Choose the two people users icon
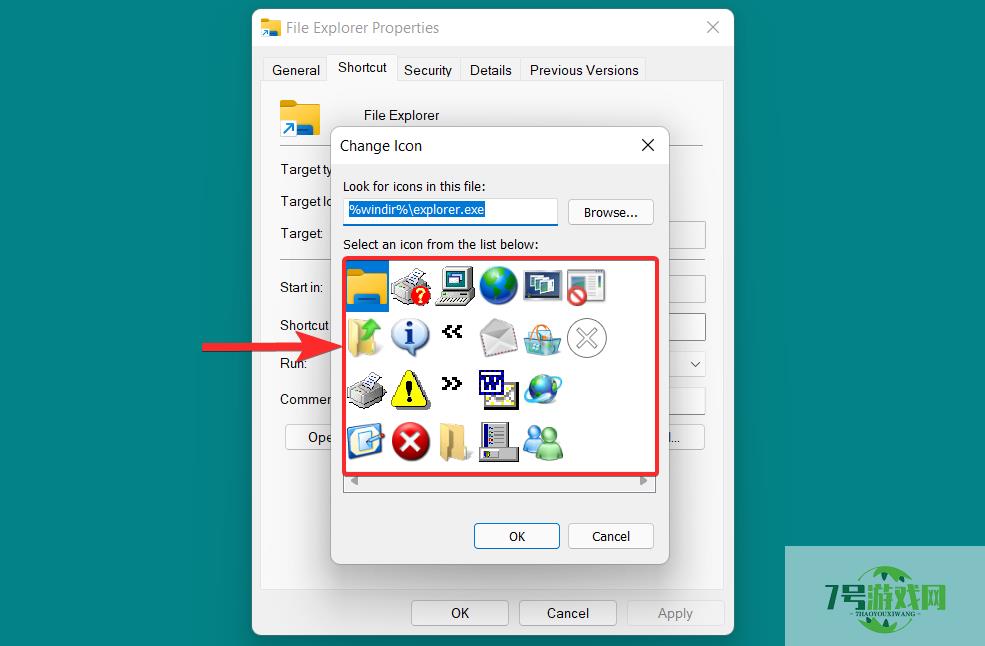This screenshot has width=985, height=646. (543, 442)
